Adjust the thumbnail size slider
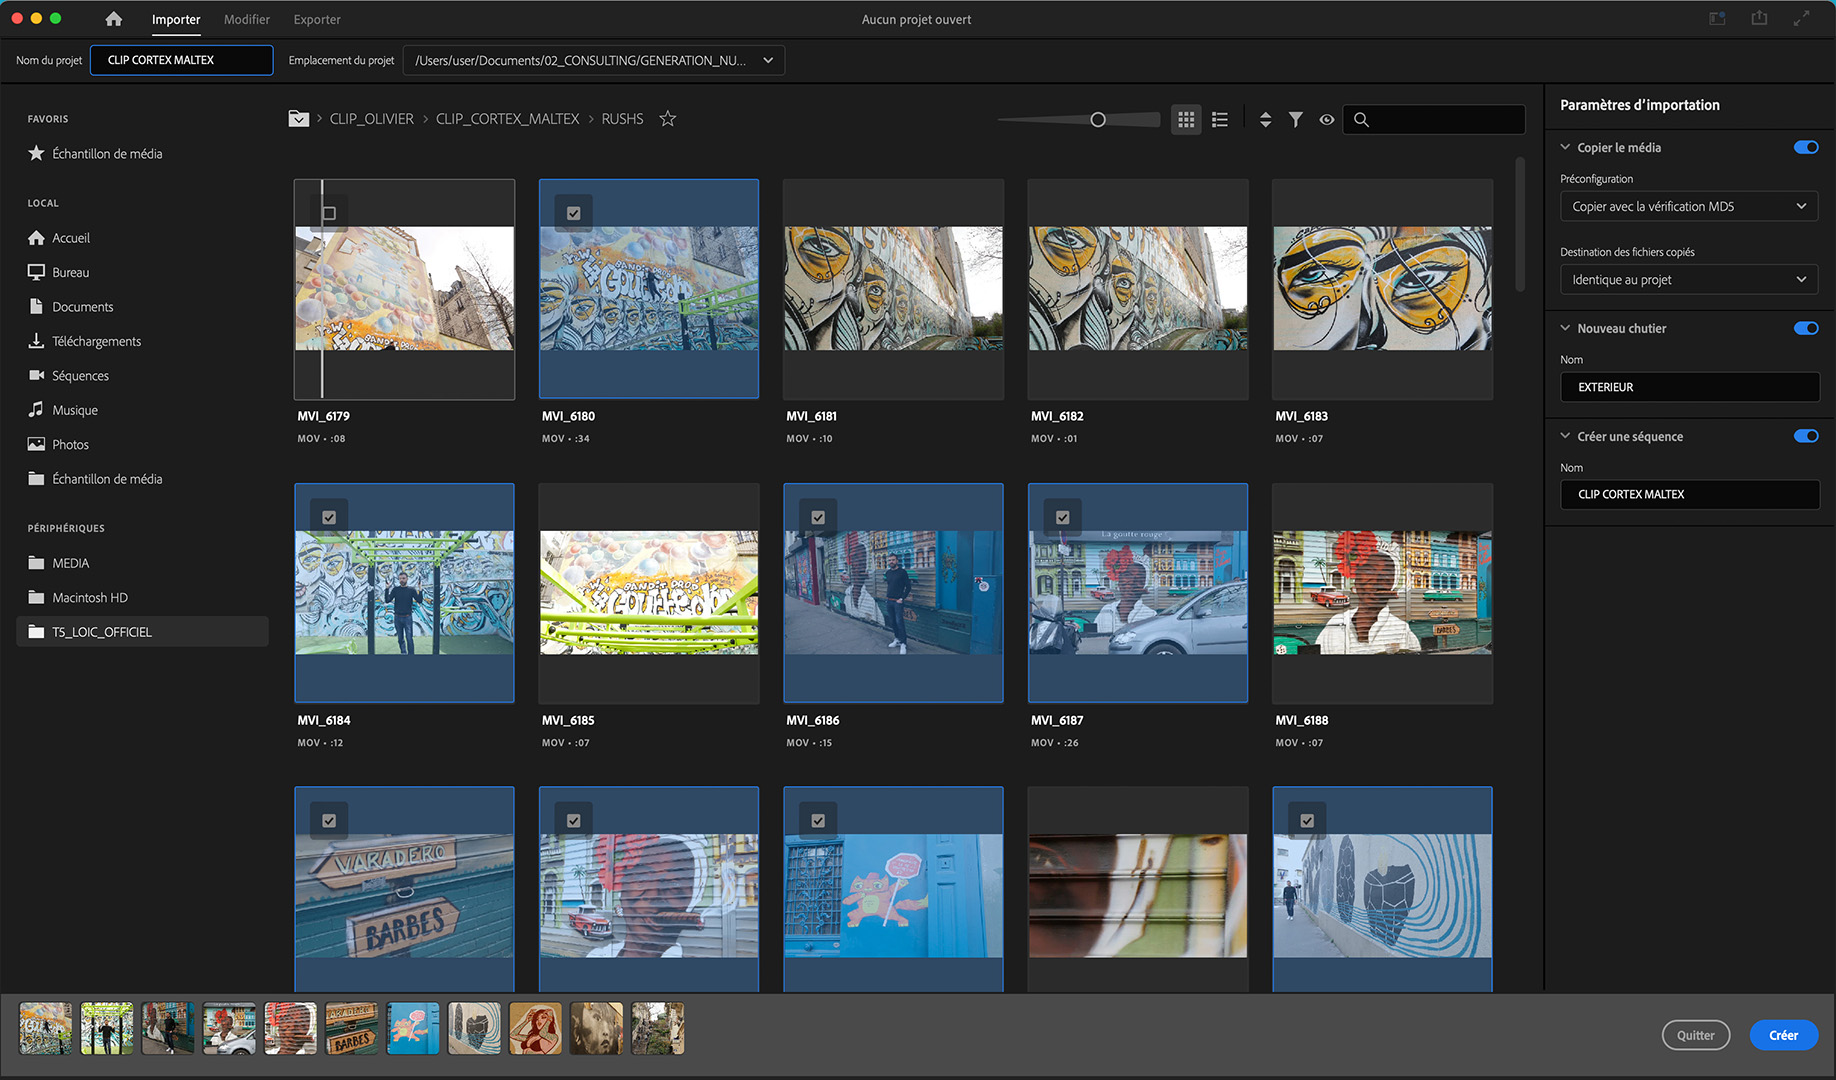 point(1098,120)
